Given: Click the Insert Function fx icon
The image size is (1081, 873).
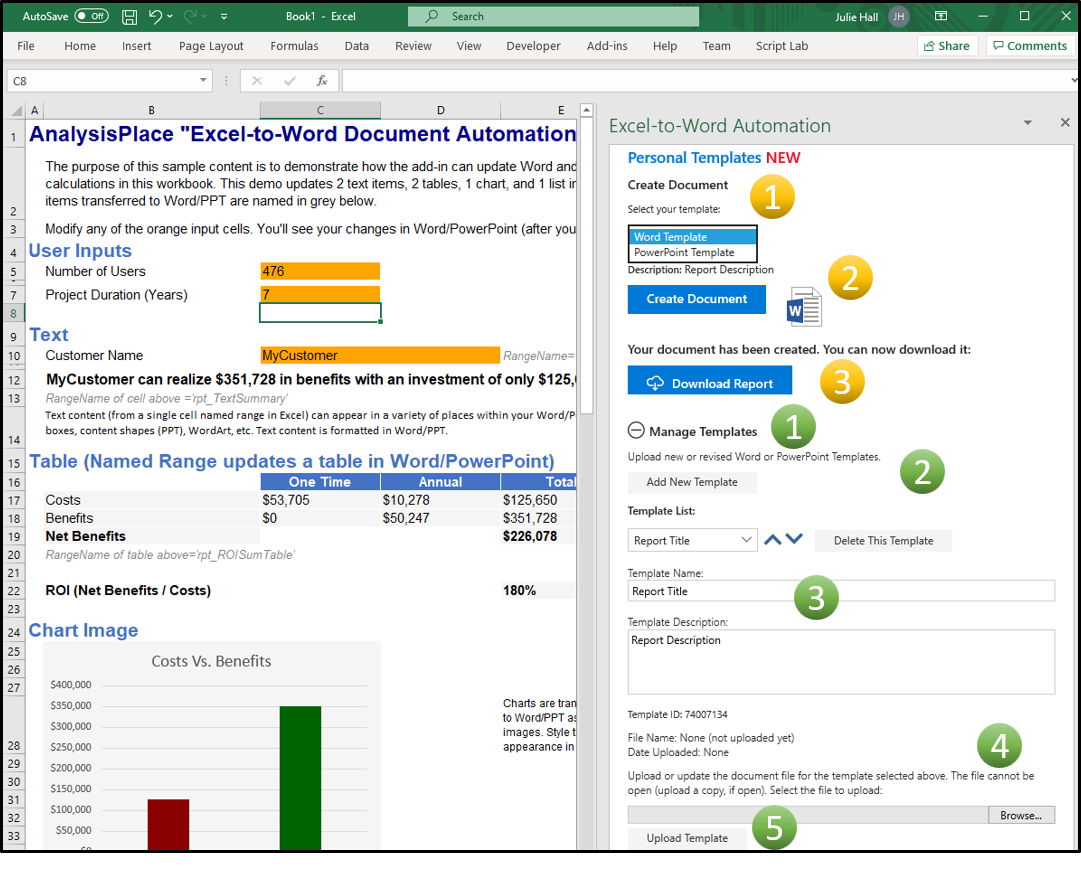Looking at the screenshot, I should point(322,81).
